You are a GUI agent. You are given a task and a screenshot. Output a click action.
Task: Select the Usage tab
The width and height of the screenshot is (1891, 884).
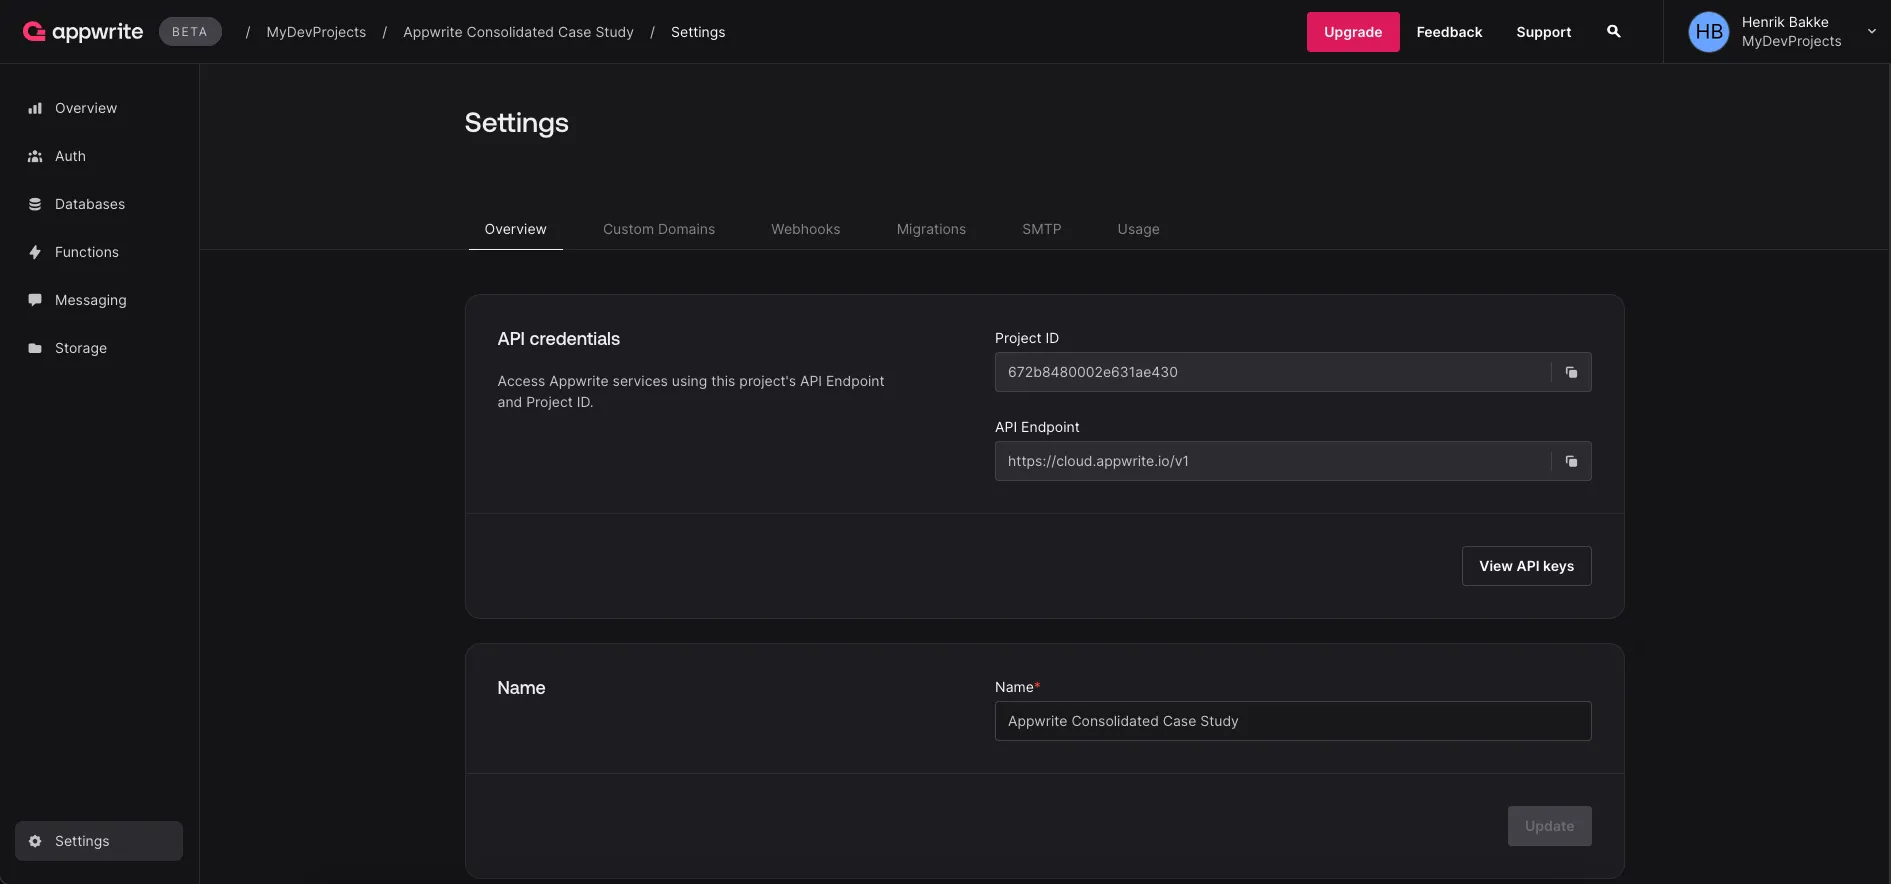click(1138, 229)
